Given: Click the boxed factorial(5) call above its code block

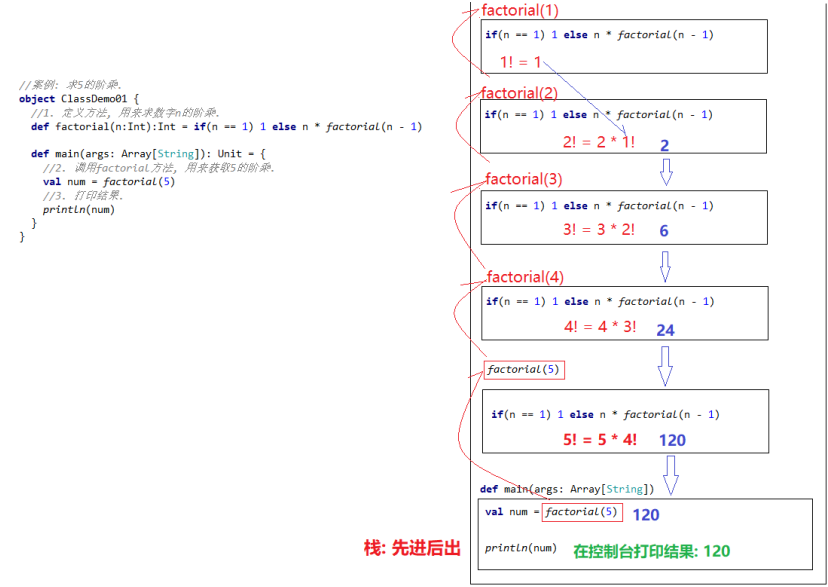Looking at the screenshot, I should coord(524,369).
